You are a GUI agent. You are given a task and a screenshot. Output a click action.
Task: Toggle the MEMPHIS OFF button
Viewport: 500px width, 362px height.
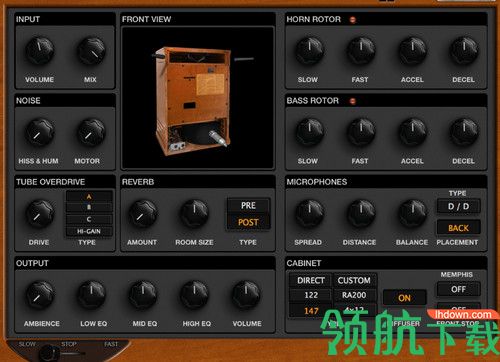pyautogui.click(x=458, y=289)
